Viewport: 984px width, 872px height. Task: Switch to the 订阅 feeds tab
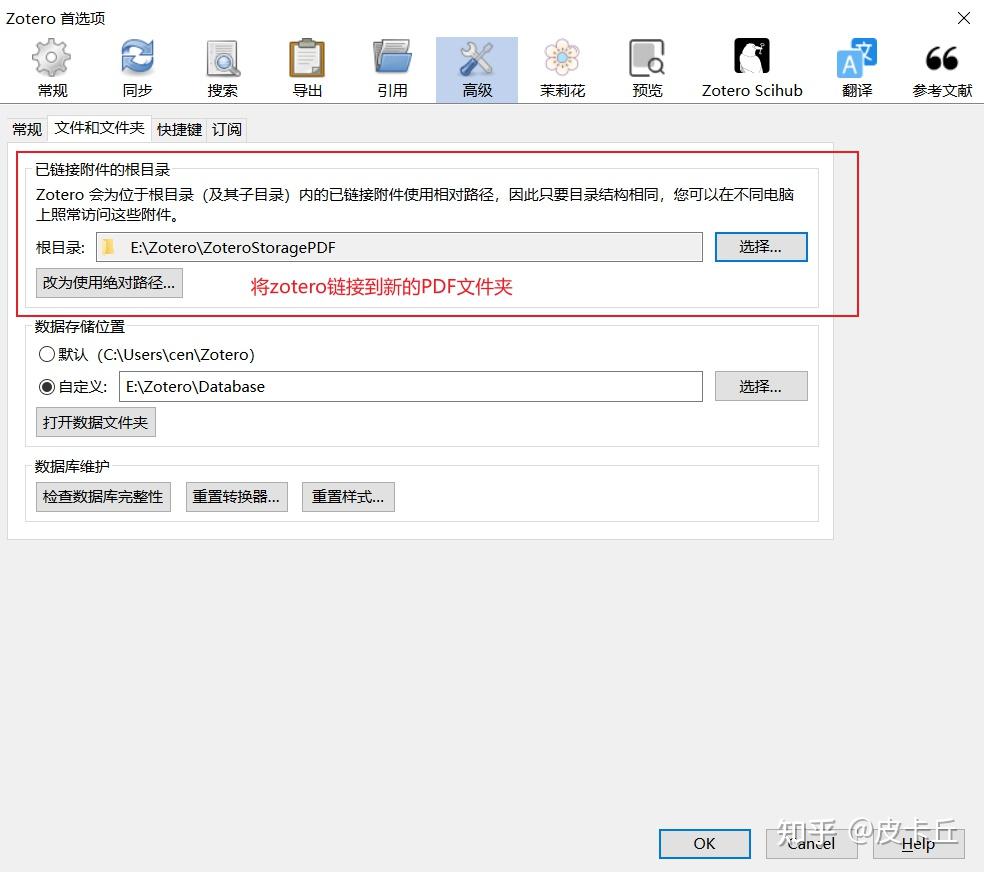click(x=227, y=129)
